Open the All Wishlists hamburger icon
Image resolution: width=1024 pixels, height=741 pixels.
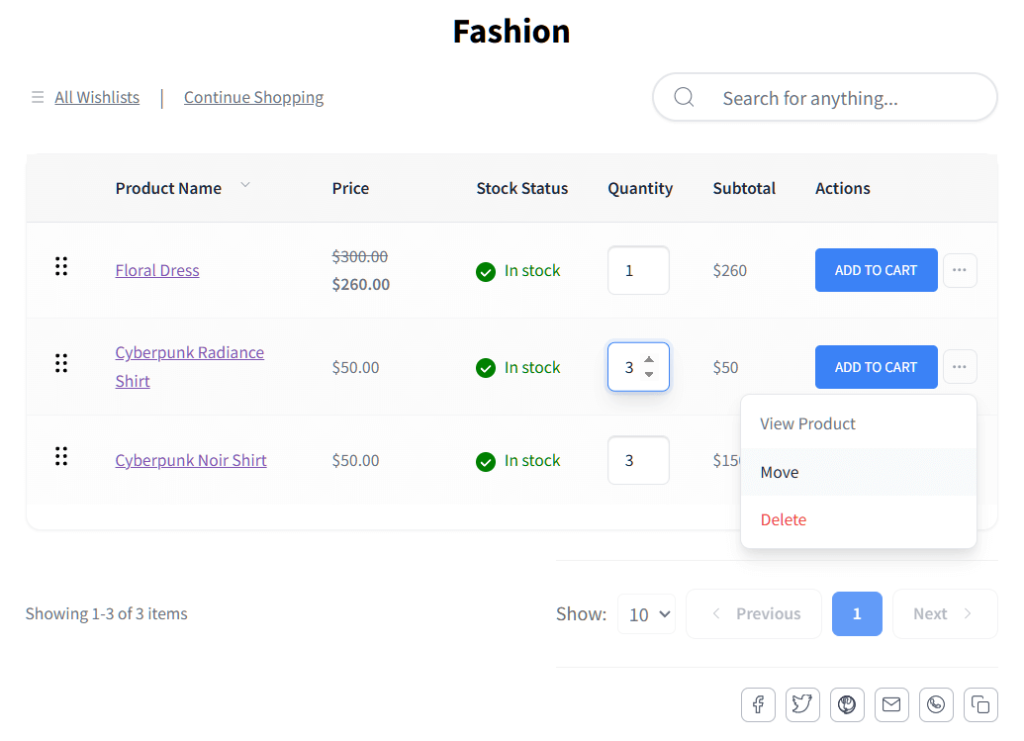37,97
